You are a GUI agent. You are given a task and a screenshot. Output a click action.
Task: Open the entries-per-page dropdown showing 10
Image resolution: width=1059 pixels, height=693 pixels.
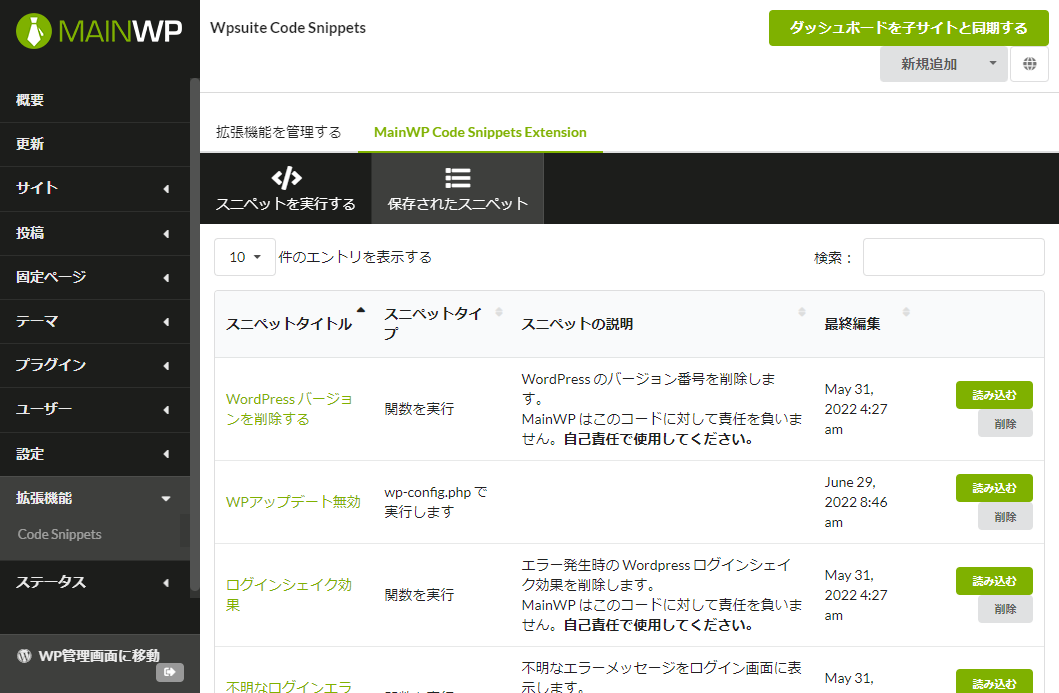(x=244, y=257)
